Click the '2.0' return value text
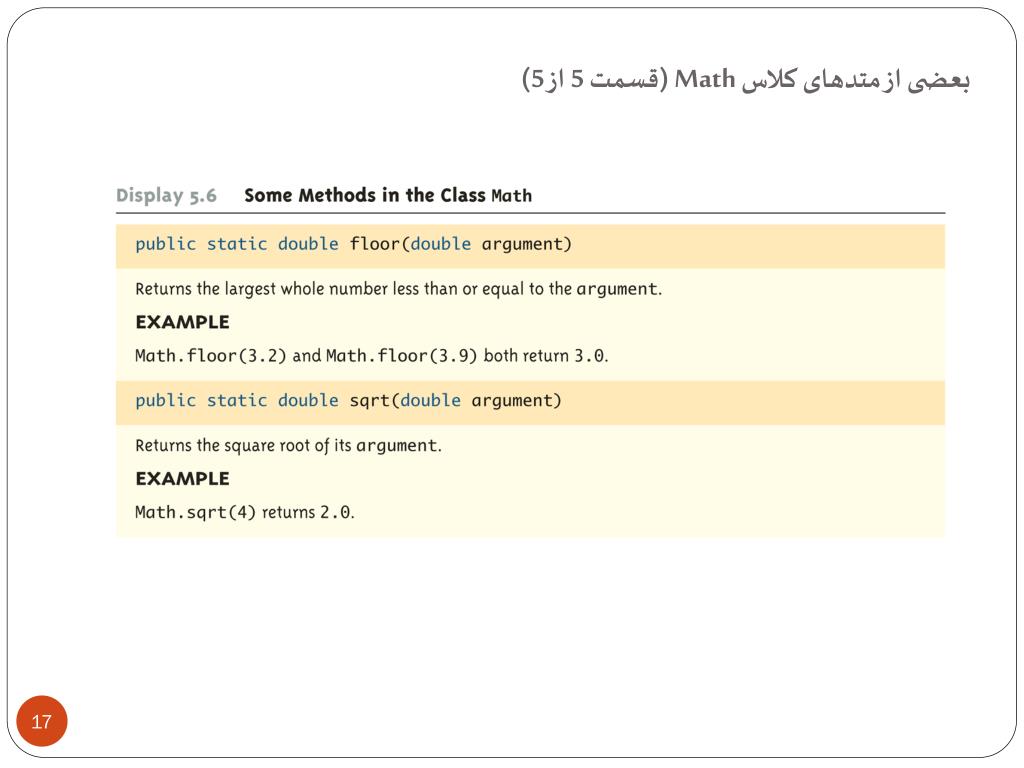Screen dimensions: 1024x768 [336, 512]
